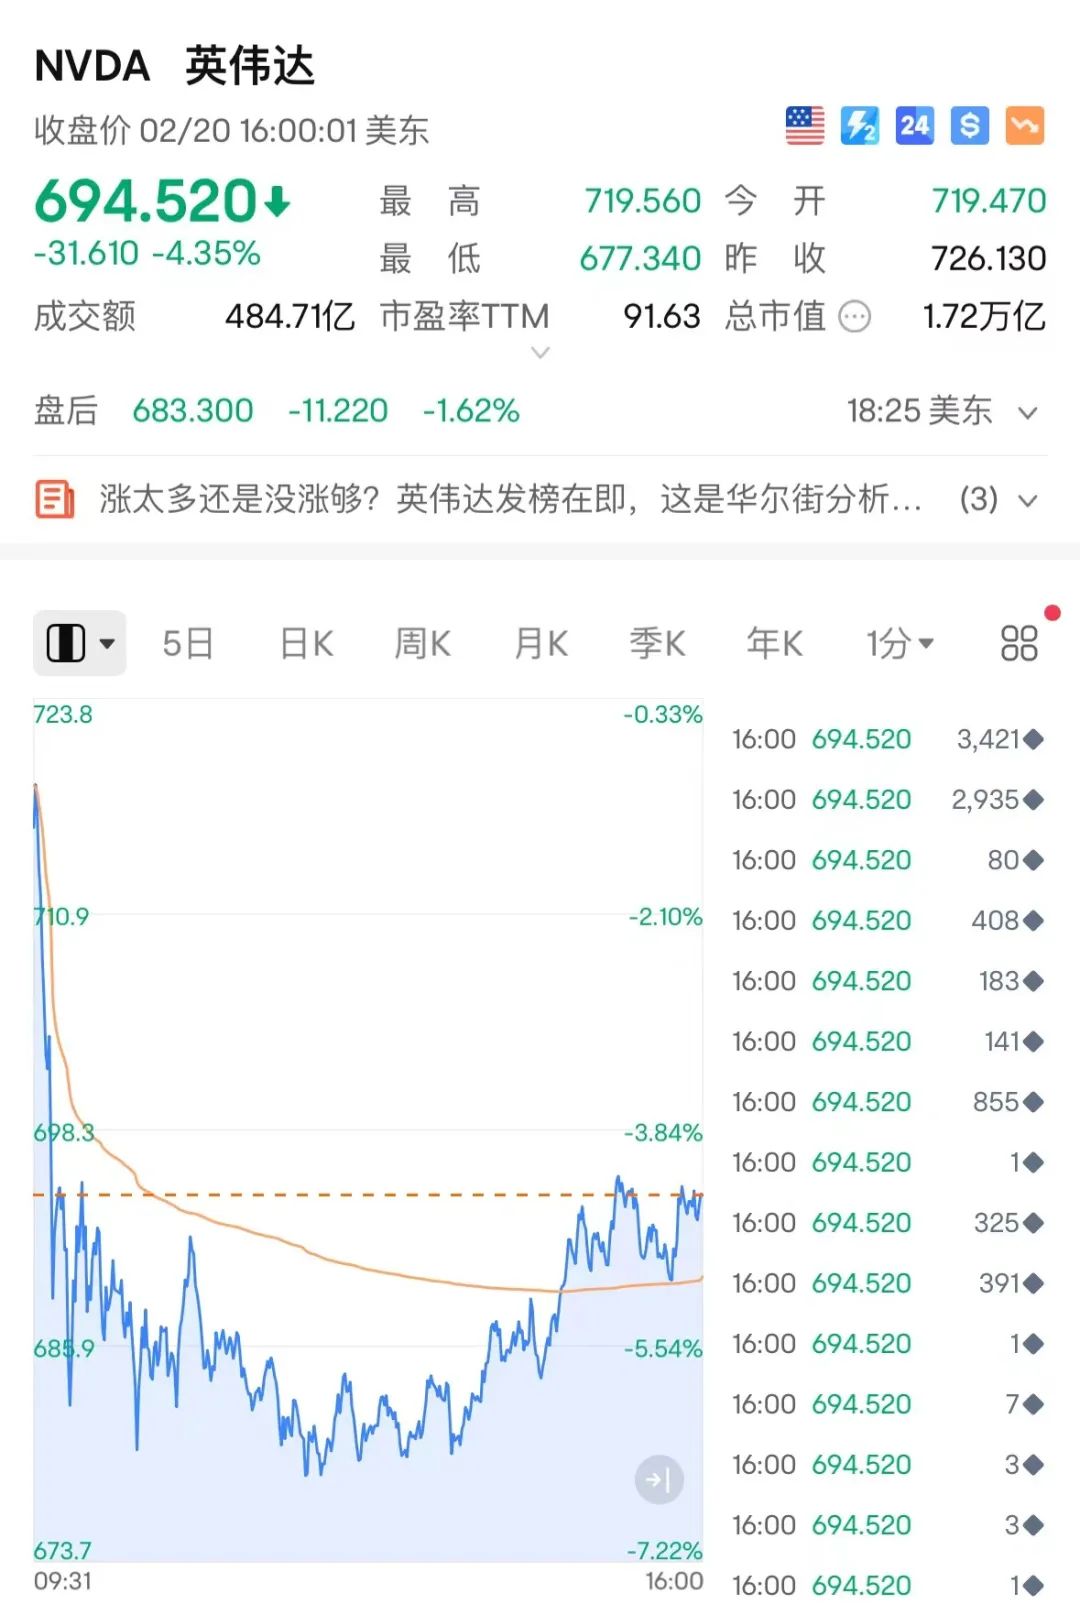Switch to the 年K chart tab
The height and width of the screenshot is (1615, 1080).
[x=774, y=643]
